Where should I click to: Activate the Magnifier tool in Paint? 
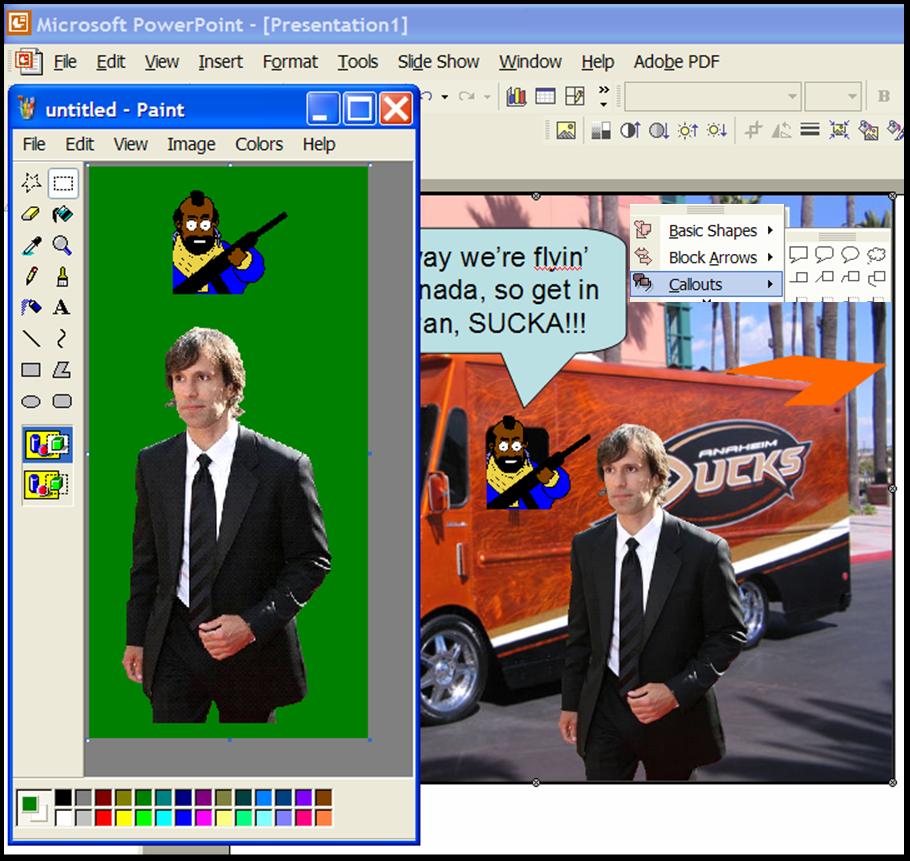pos(62,245)
